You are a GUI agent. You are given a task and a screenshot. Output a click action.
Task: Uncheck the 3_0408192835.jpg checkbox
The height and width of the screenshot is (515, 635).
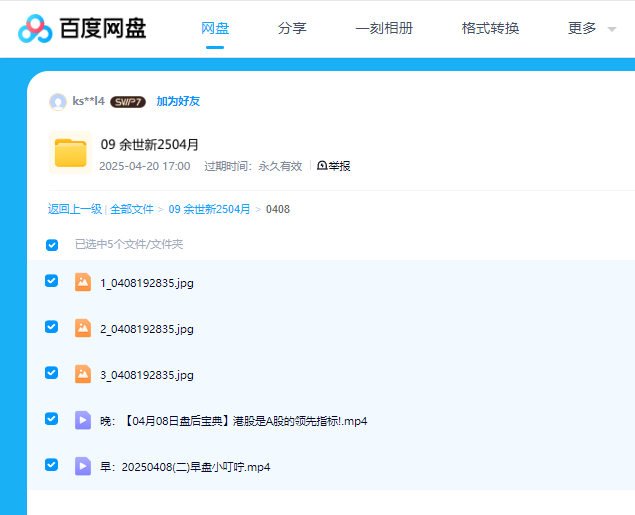pos(52,373)
